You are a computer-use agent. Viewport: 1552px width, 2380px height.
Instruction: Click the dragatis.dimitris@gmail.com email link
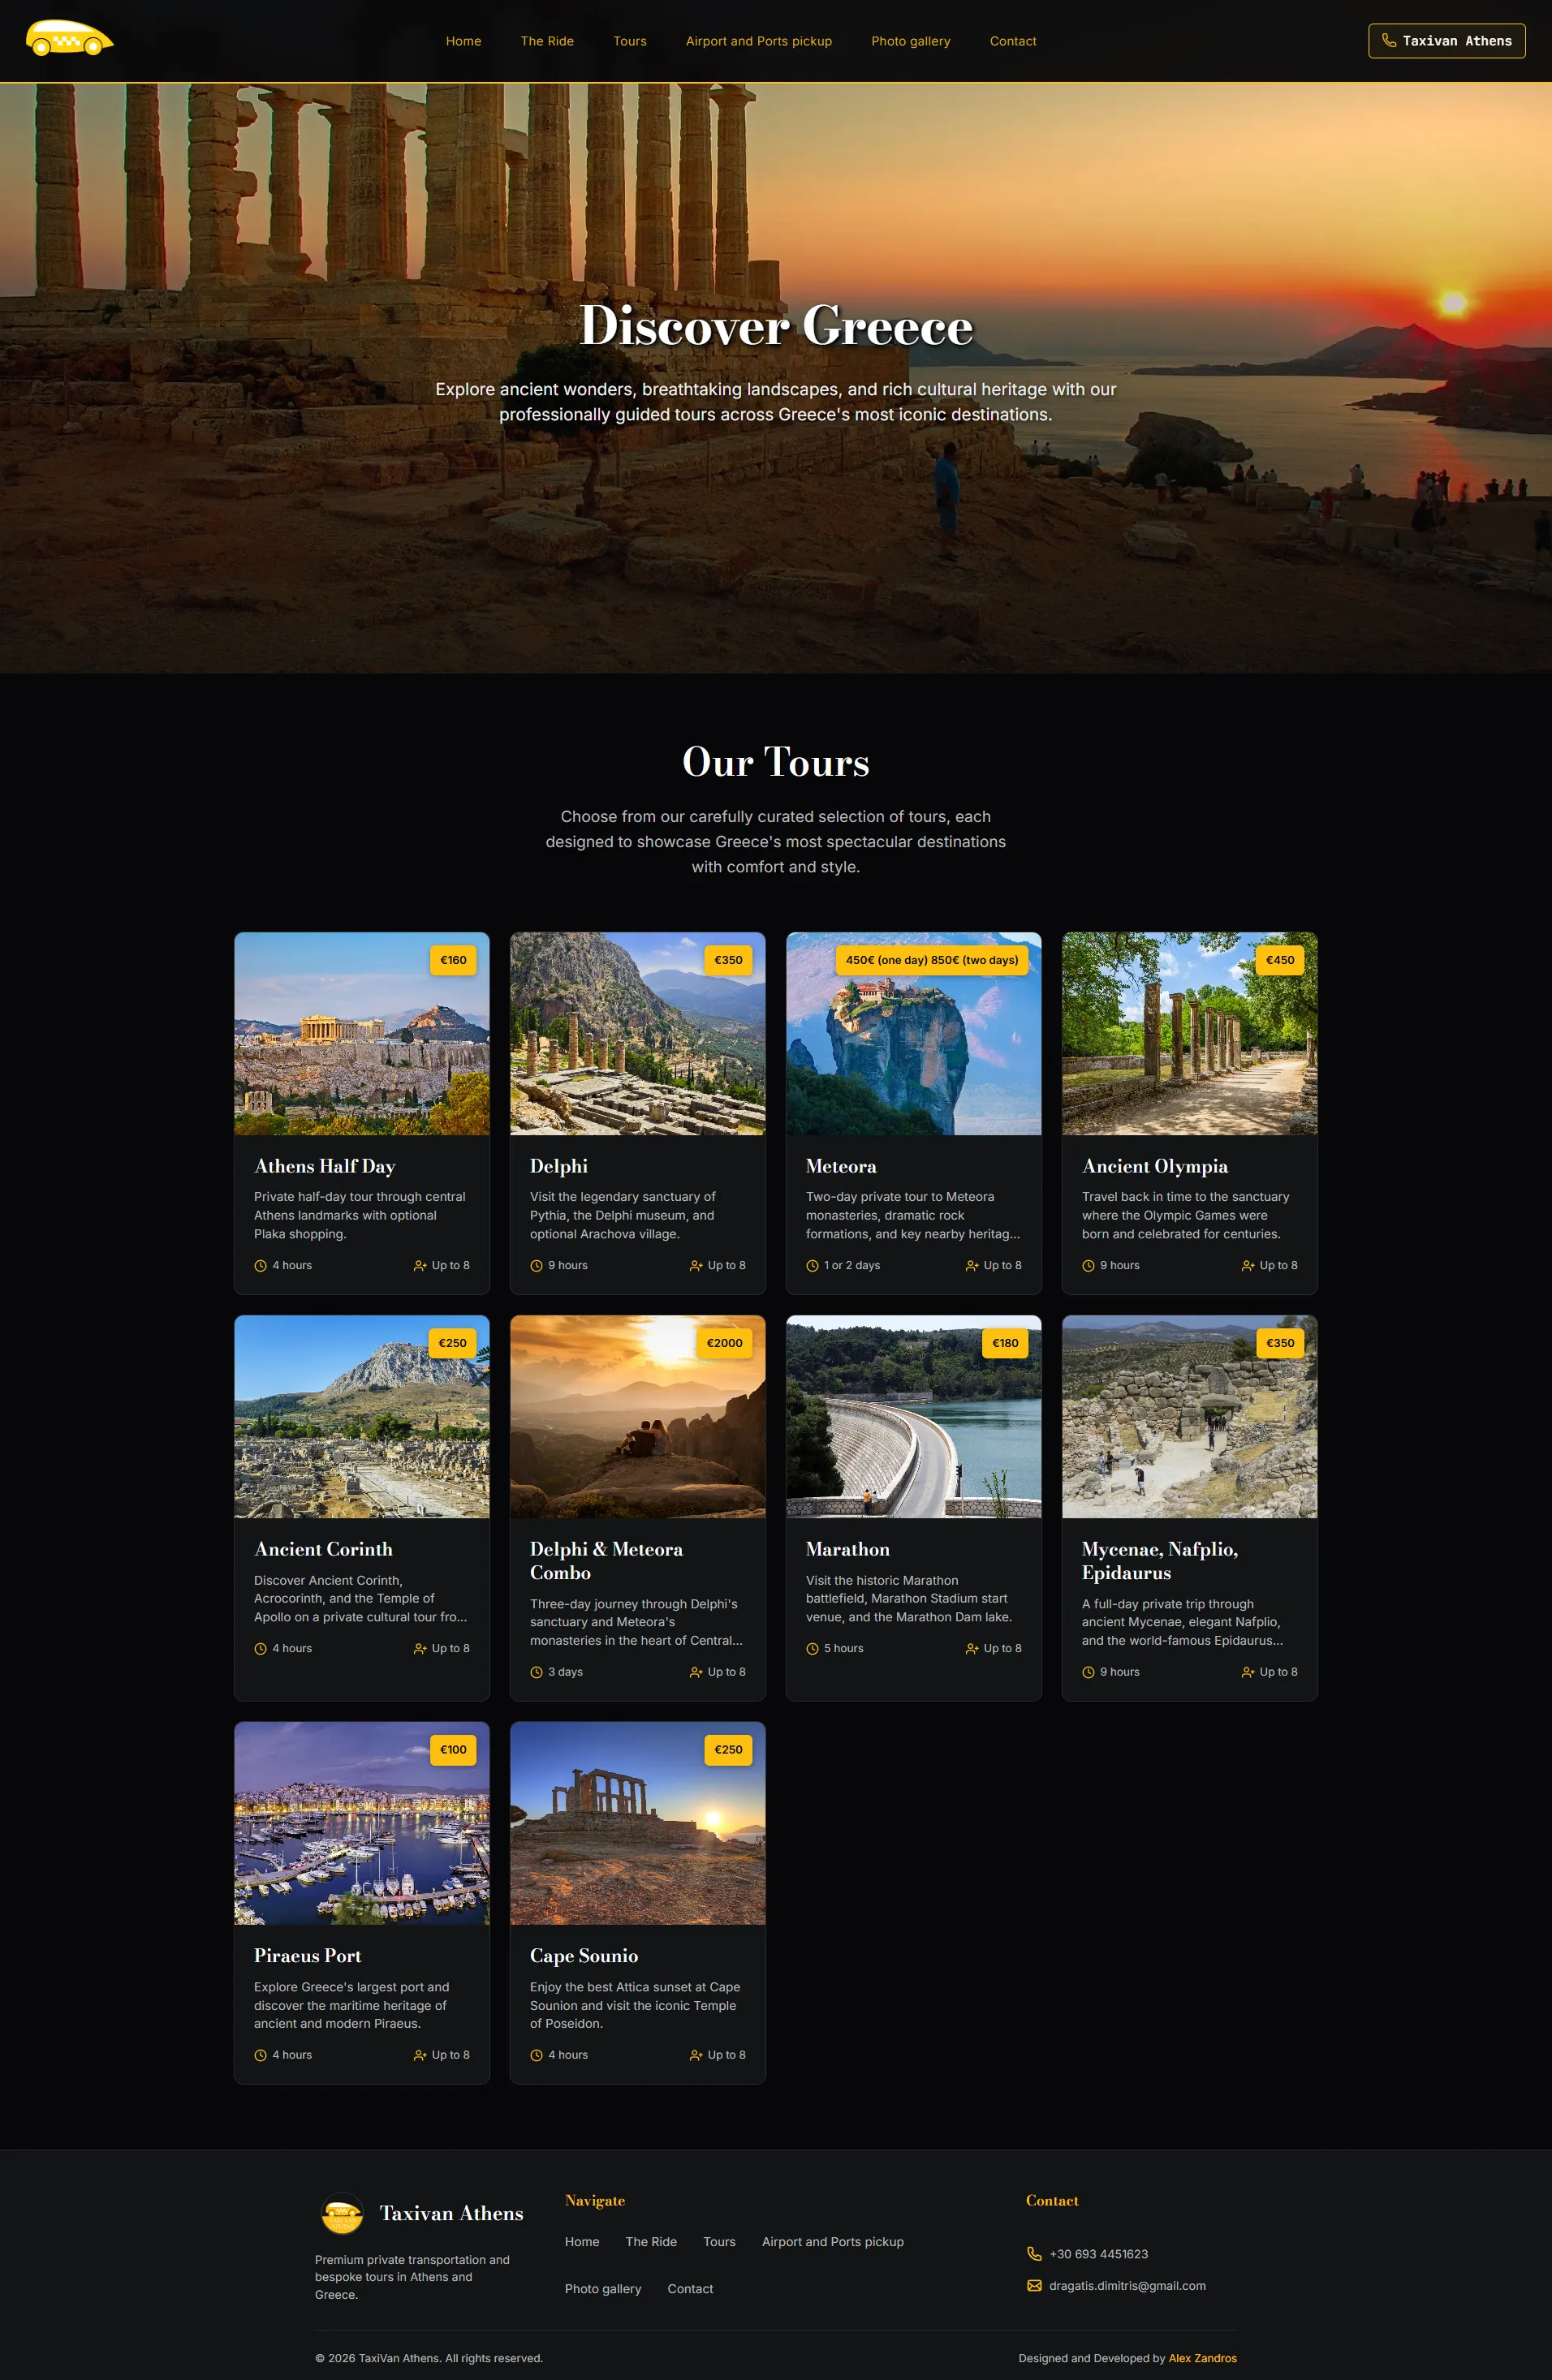1126,2286
